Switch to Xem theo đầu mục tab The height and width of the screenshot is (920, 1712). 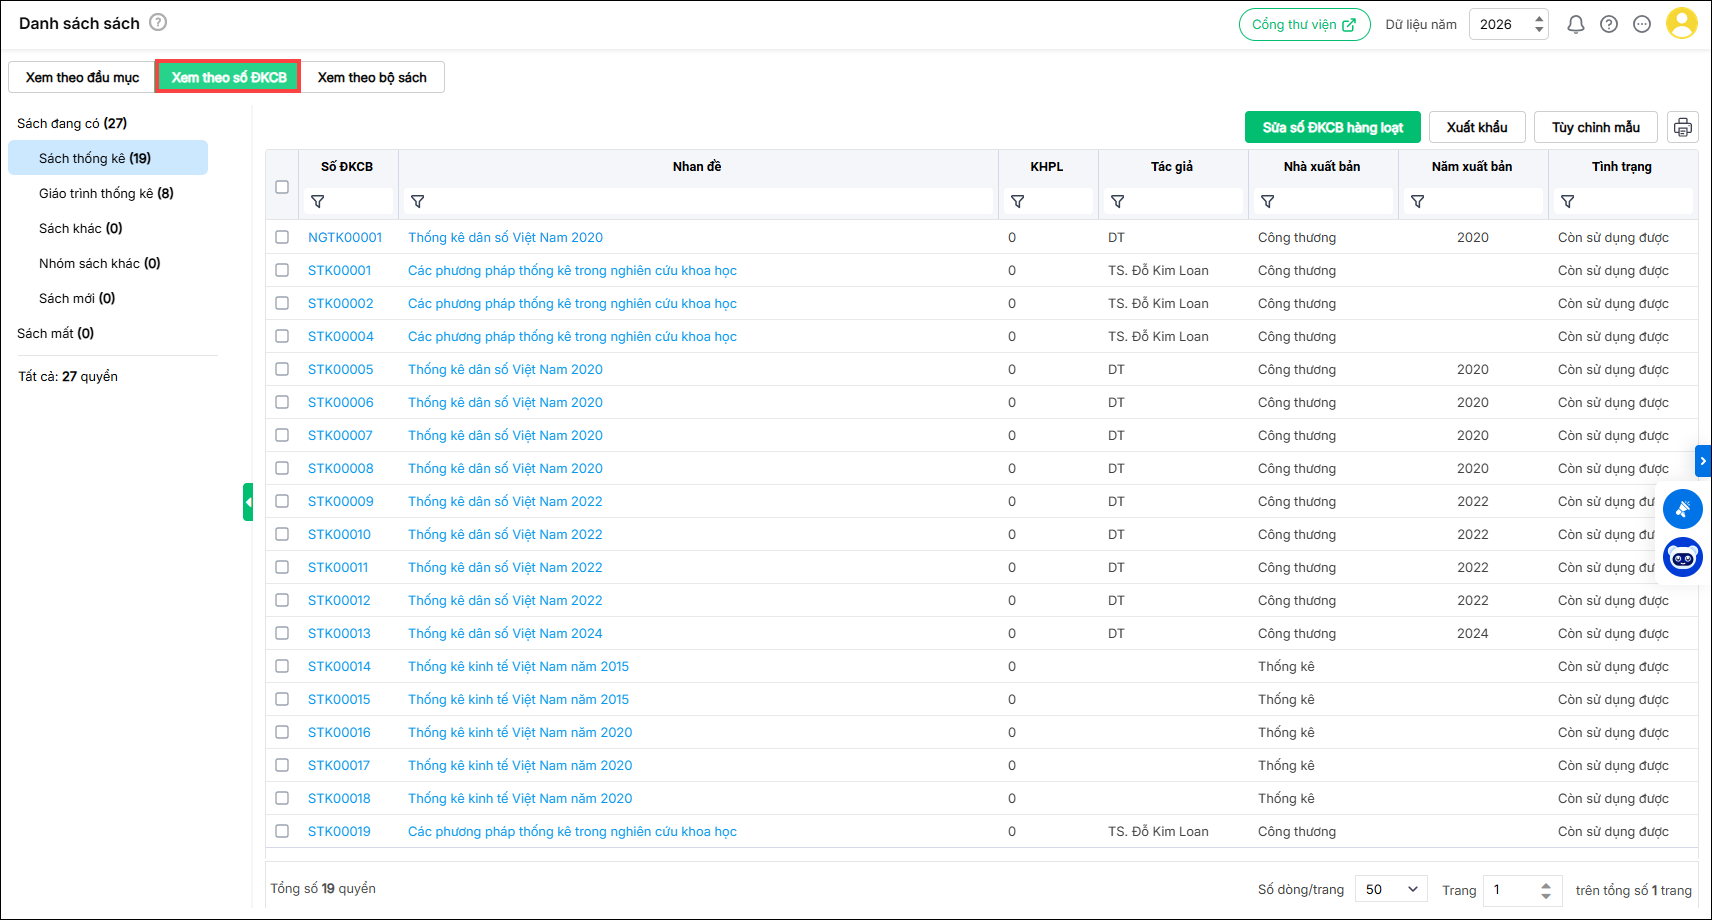click(82, 77)
